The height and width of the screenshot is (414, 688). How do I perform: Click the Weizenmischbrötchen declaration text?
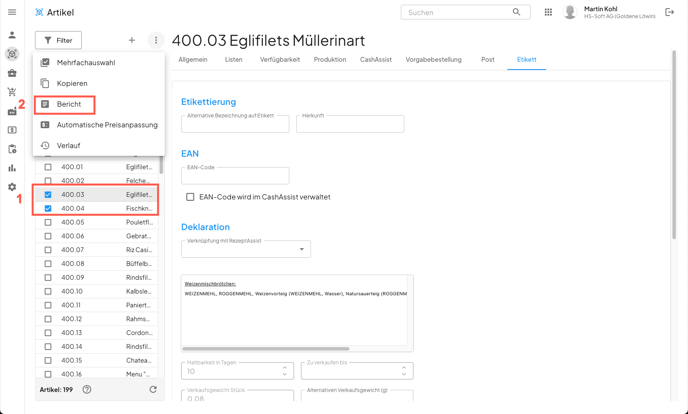click(x=210, y=284)
